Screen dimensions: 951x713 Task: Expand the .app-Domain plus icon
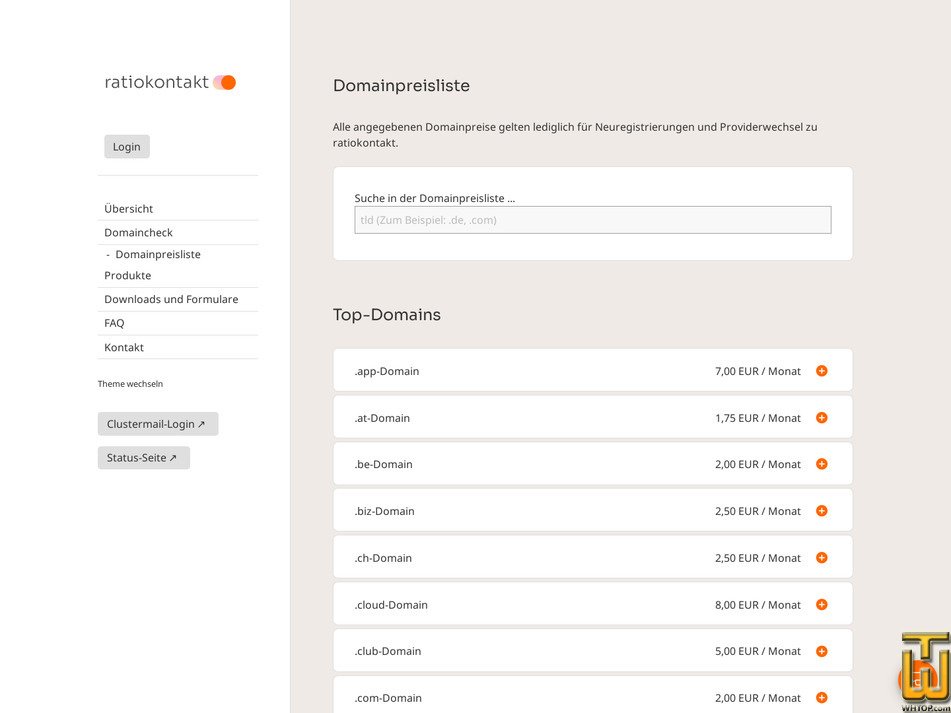coord(821,370)
